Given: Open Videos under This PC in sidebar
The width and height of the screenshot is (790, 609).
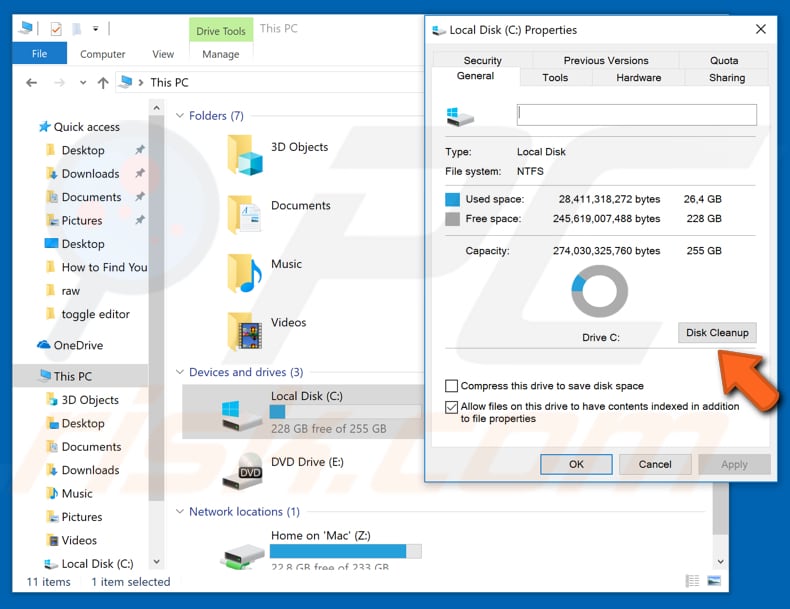Looking at the screenshot, I should [79, 540].
